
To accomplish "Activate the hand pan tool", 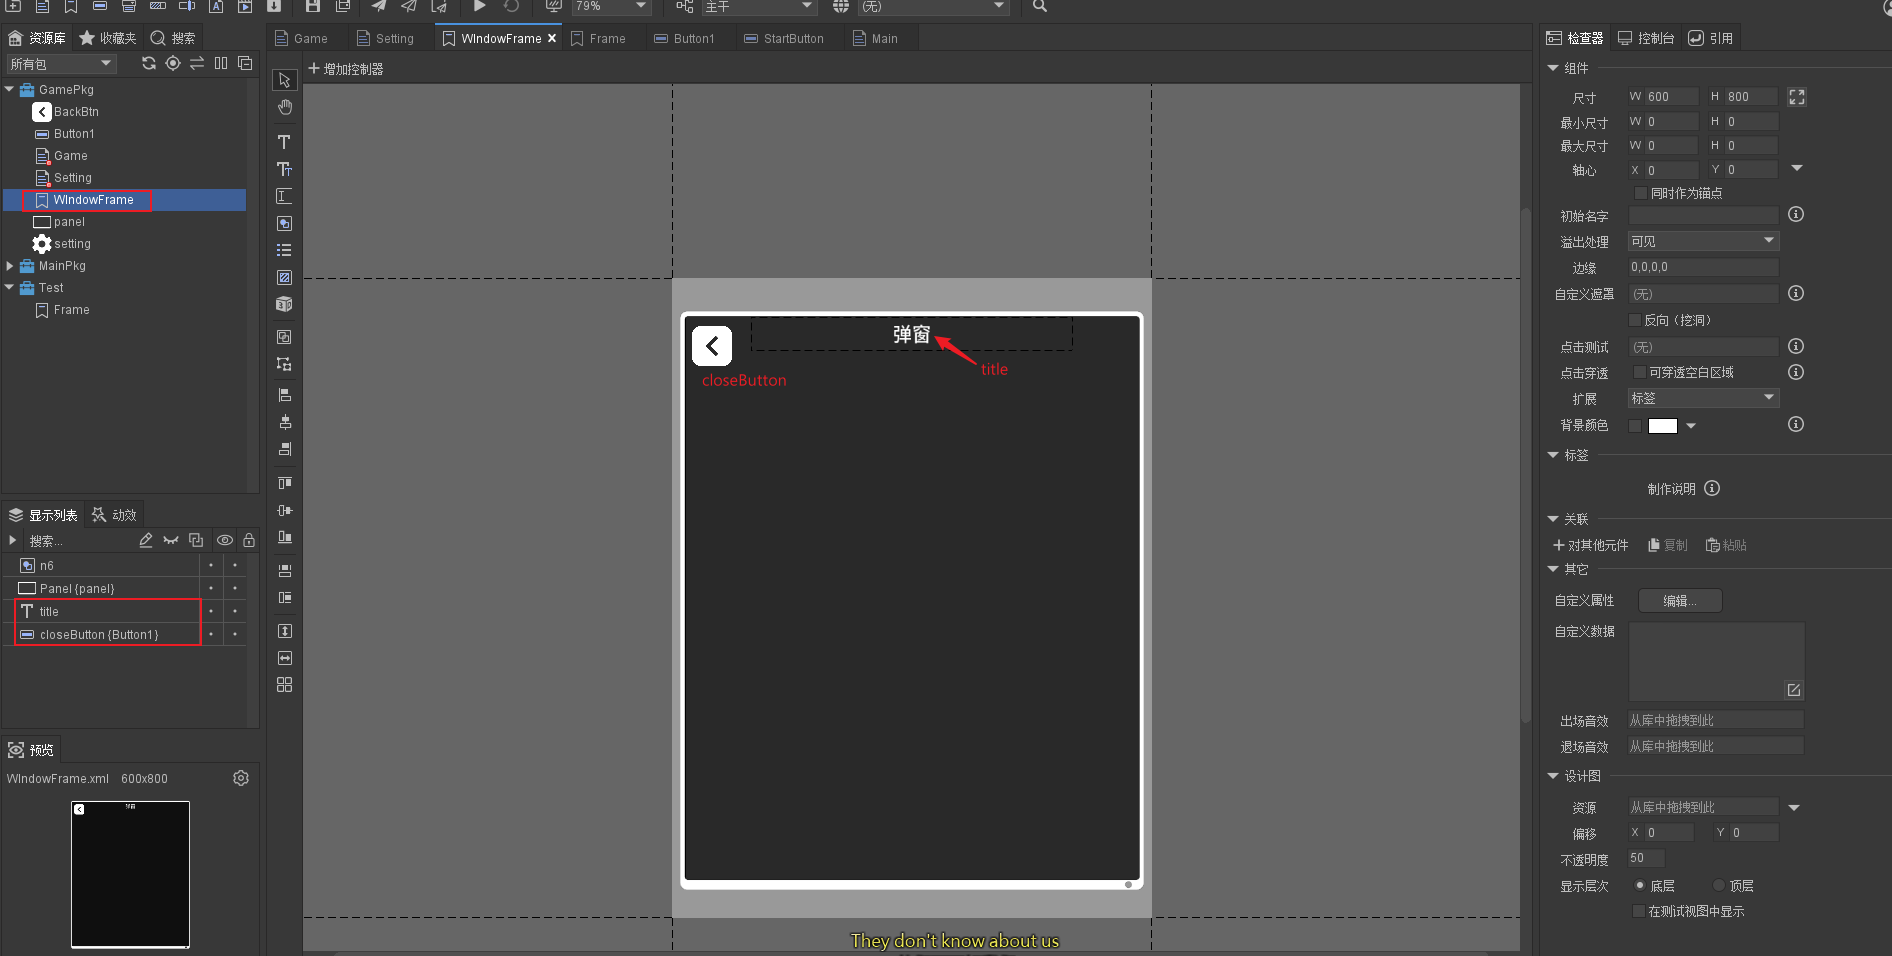I will click(285, 107).
